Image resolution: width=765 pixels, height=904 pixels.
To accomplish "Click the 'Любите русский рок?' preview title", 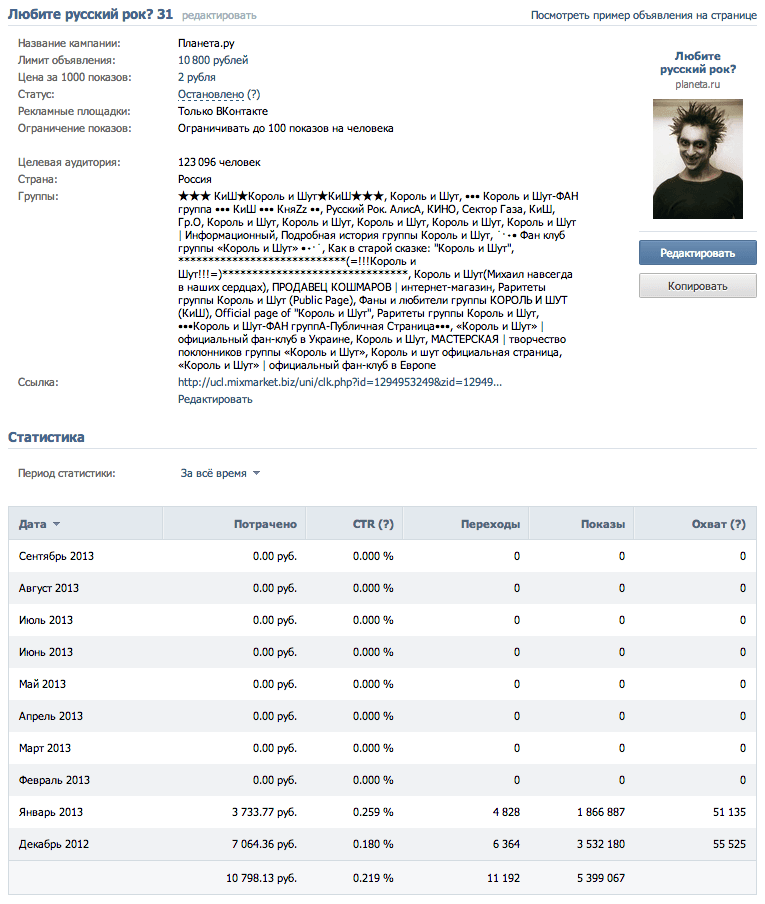I will point(698,62).
